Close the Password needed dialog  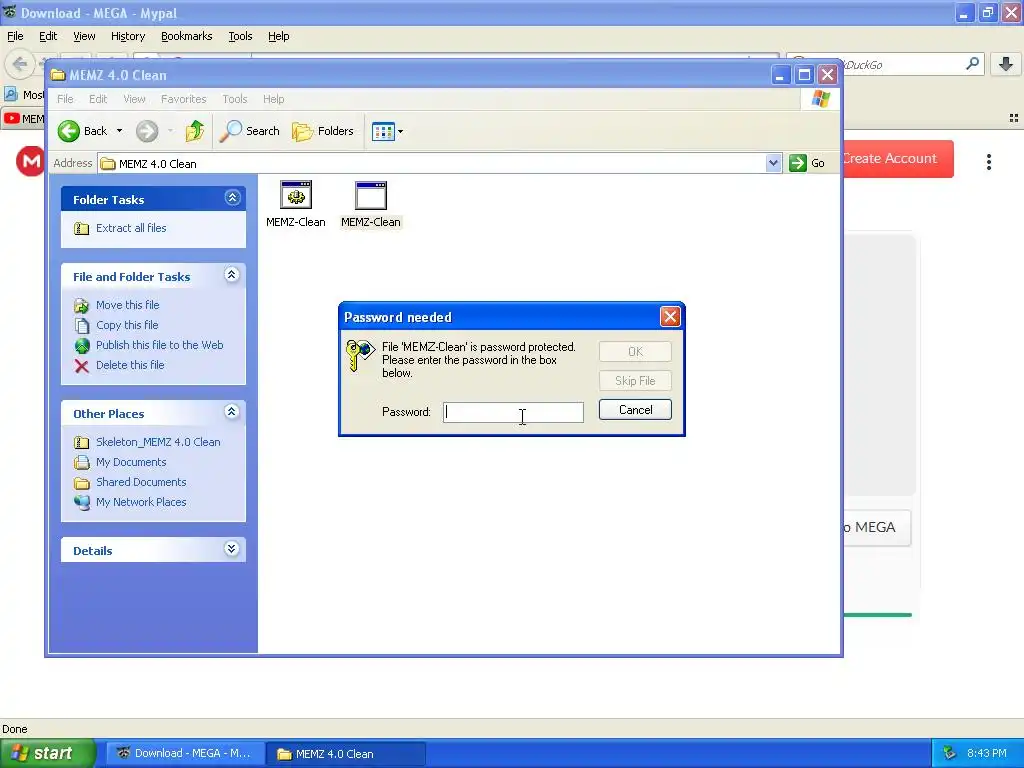(x=670, y=317)
